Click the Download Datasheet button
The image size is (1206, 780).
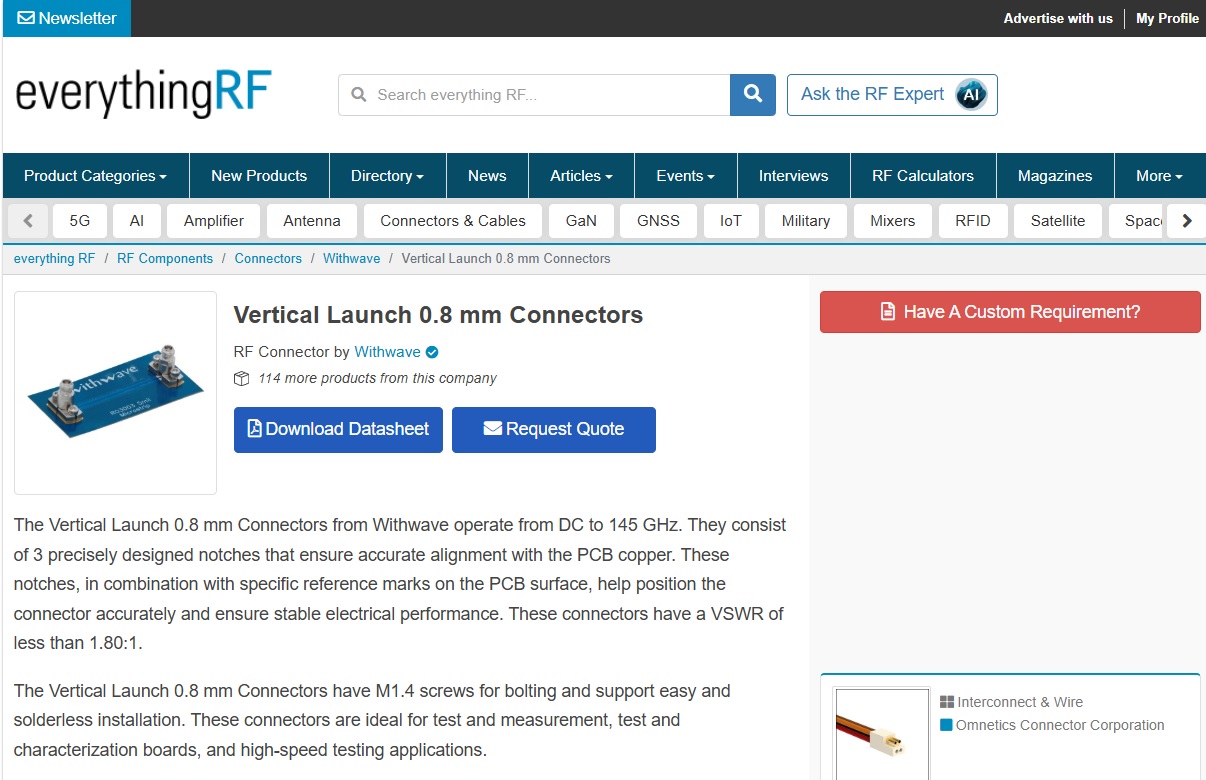(338, 430)
